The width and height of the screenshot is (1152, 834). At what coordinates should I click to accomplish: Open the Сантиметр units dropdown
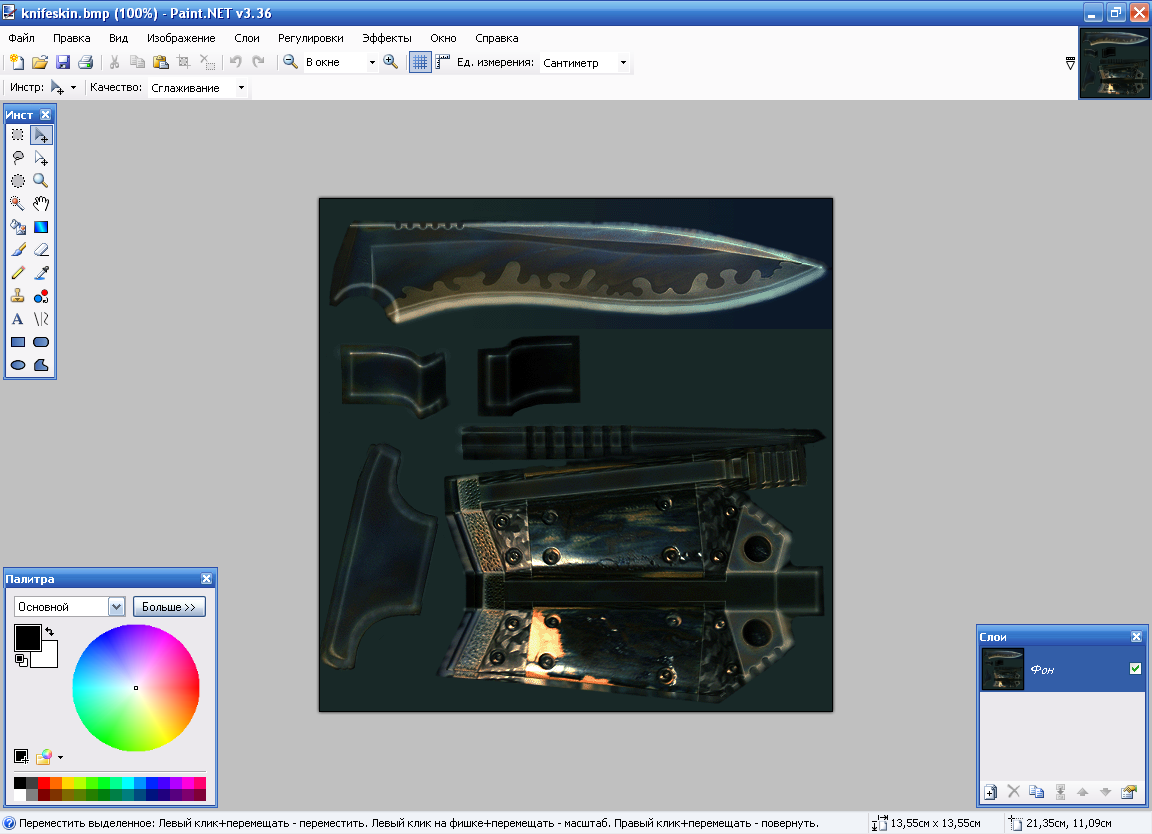tap(623, 62)
